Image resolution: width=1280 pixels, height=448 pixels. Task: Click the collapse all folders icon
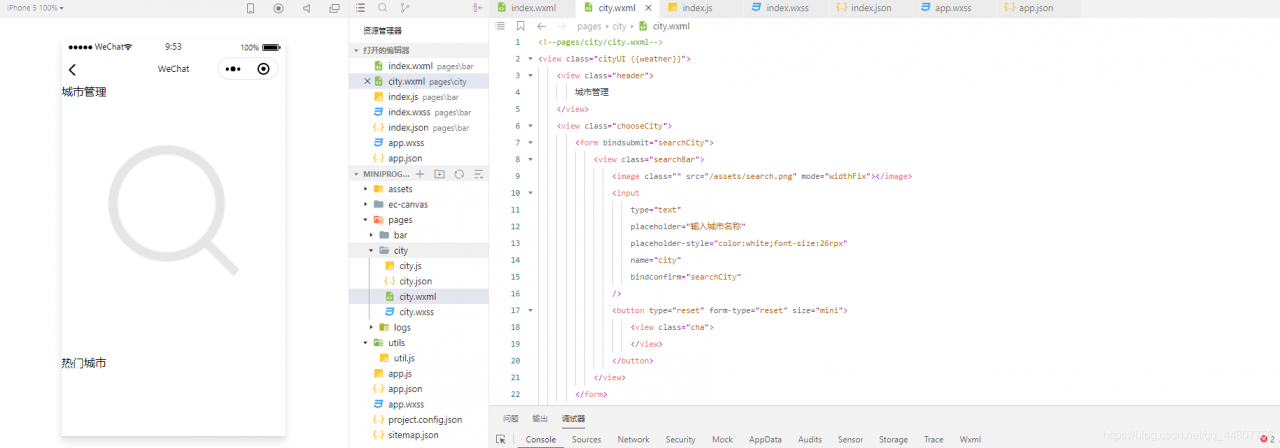tap(478, 174)
